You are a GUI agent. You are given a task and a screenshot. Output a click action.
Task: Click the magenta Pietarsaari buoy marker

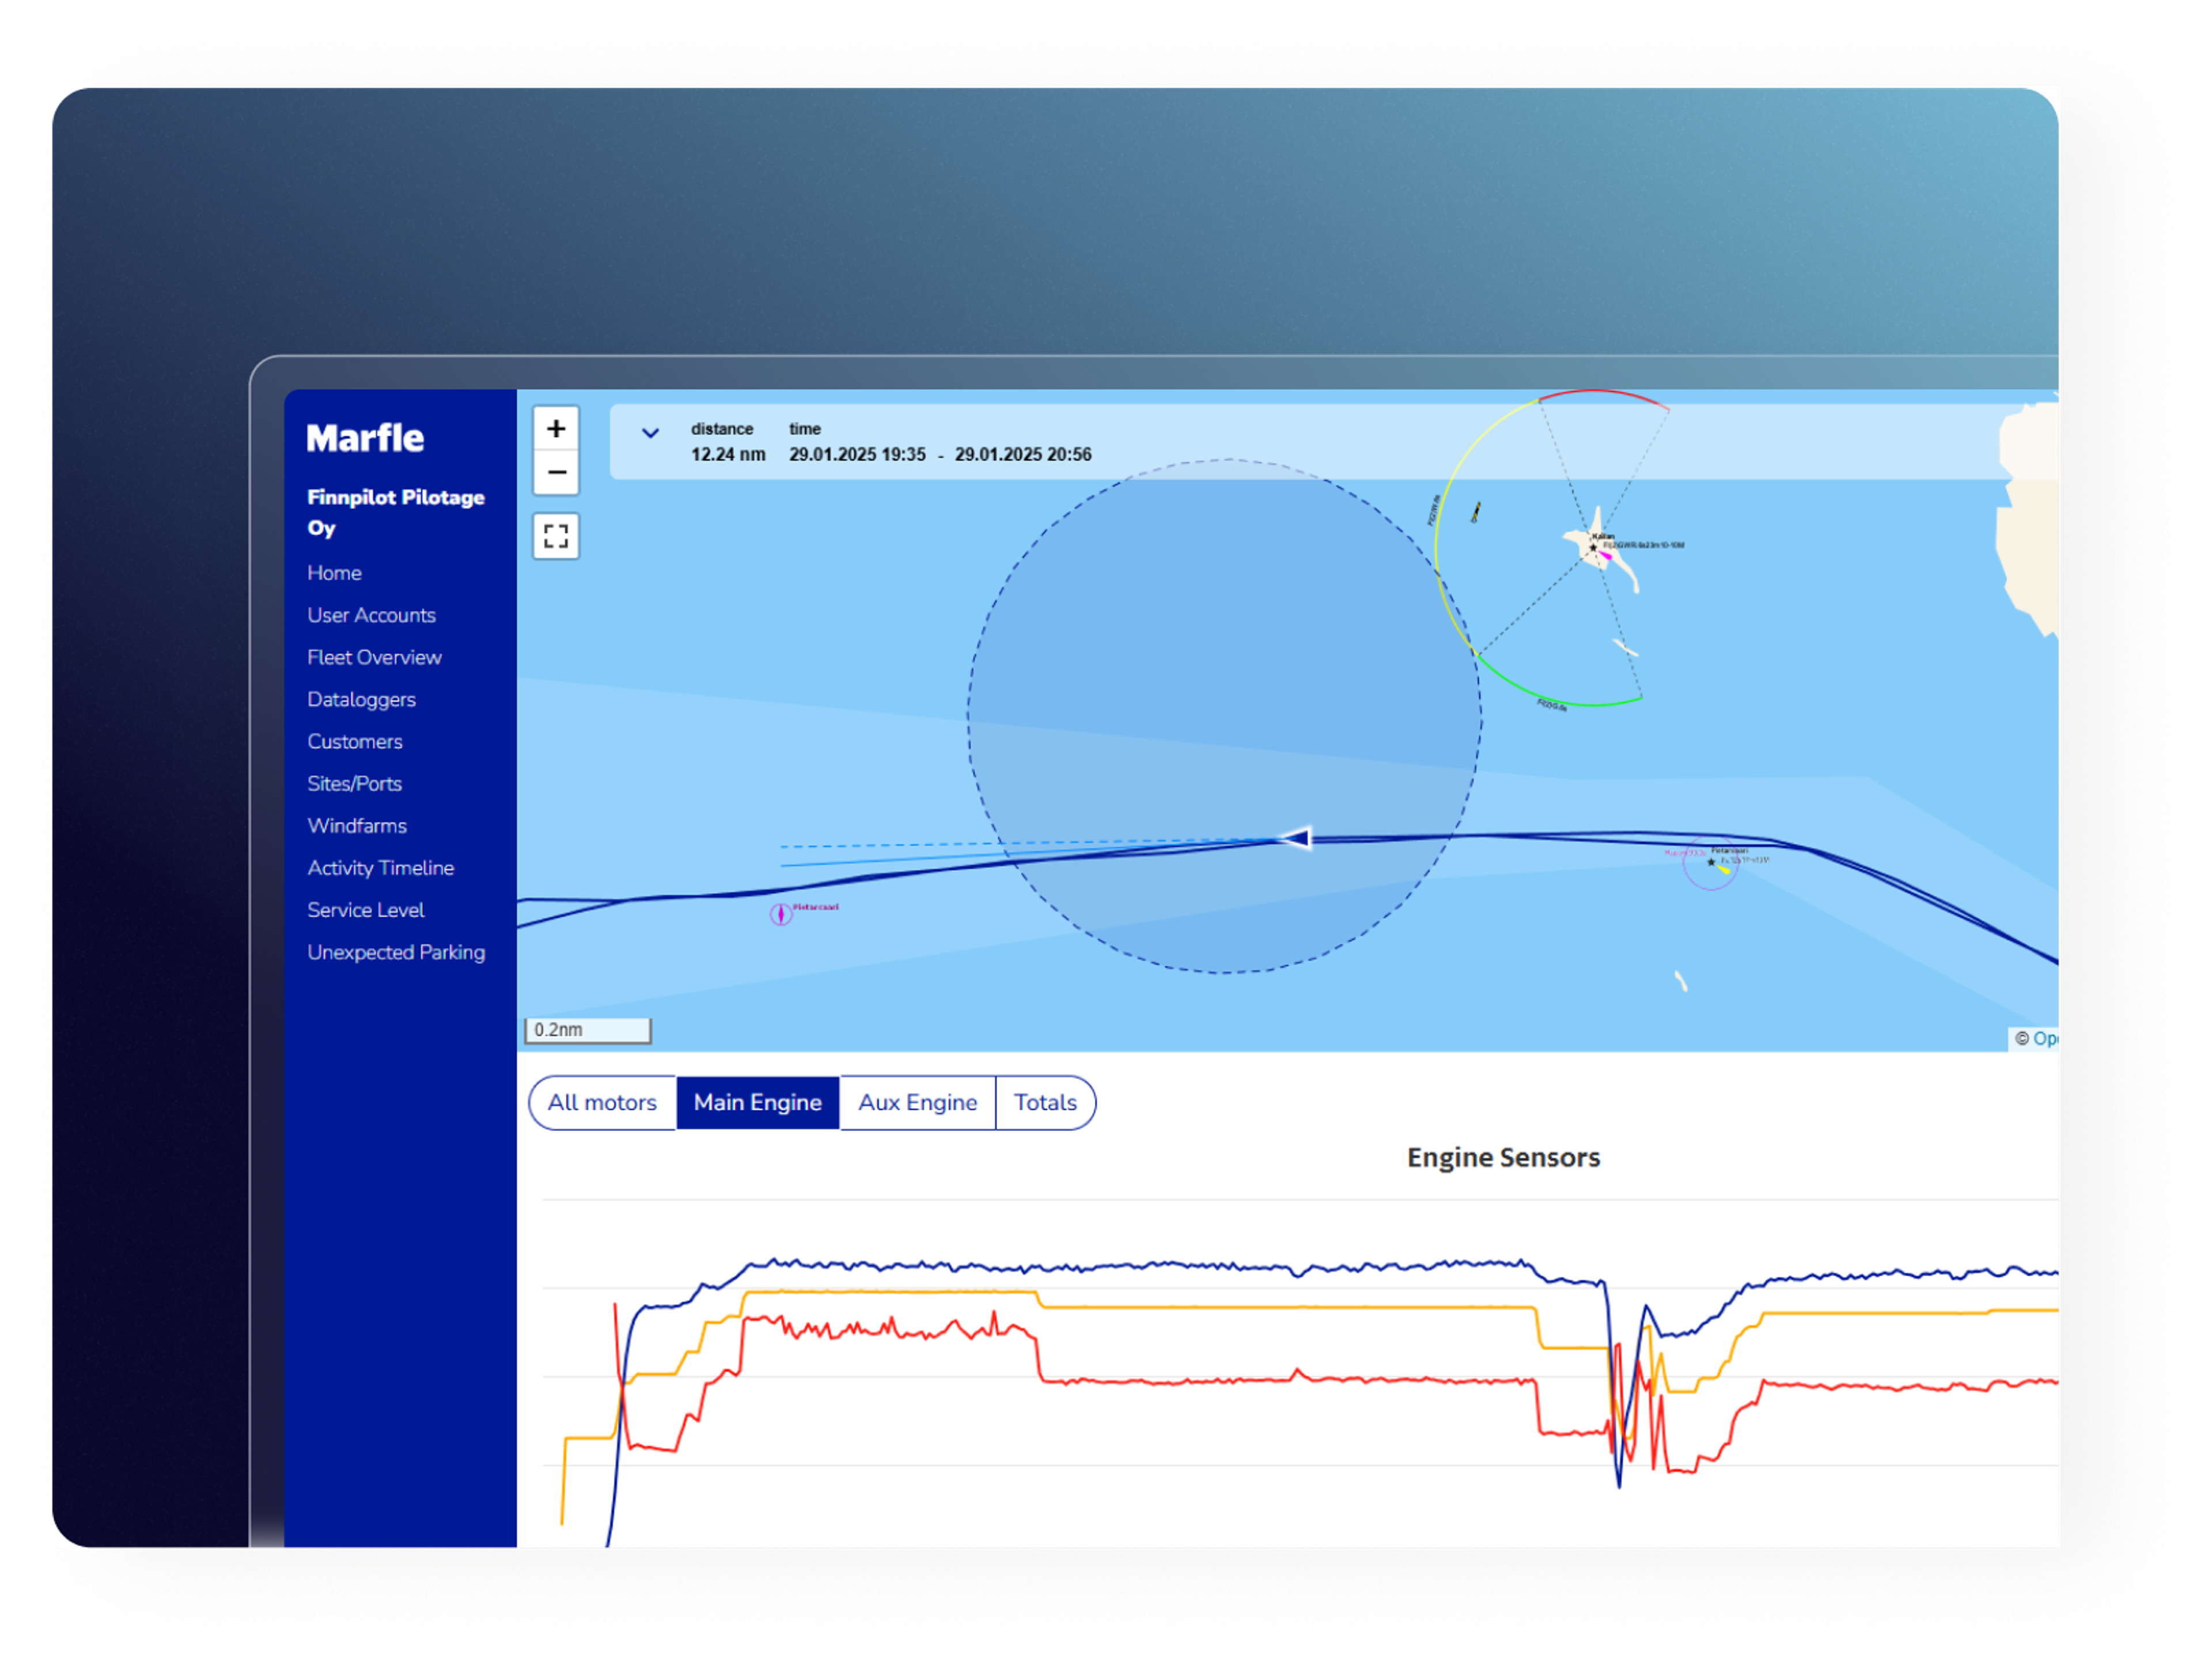point(781,914)
